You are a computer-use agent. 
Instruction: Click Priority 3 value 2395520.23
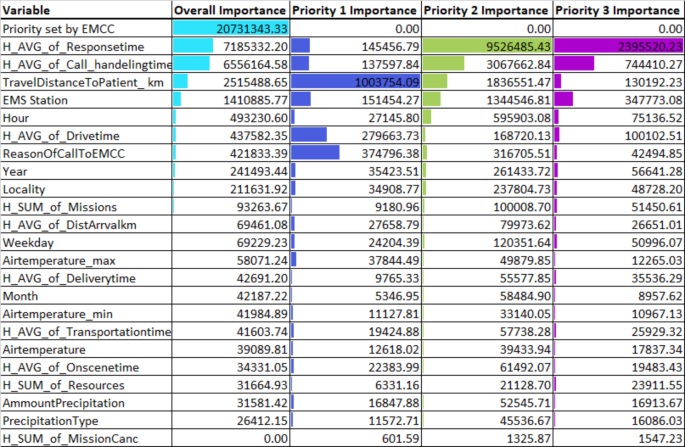tap(650, 47)
